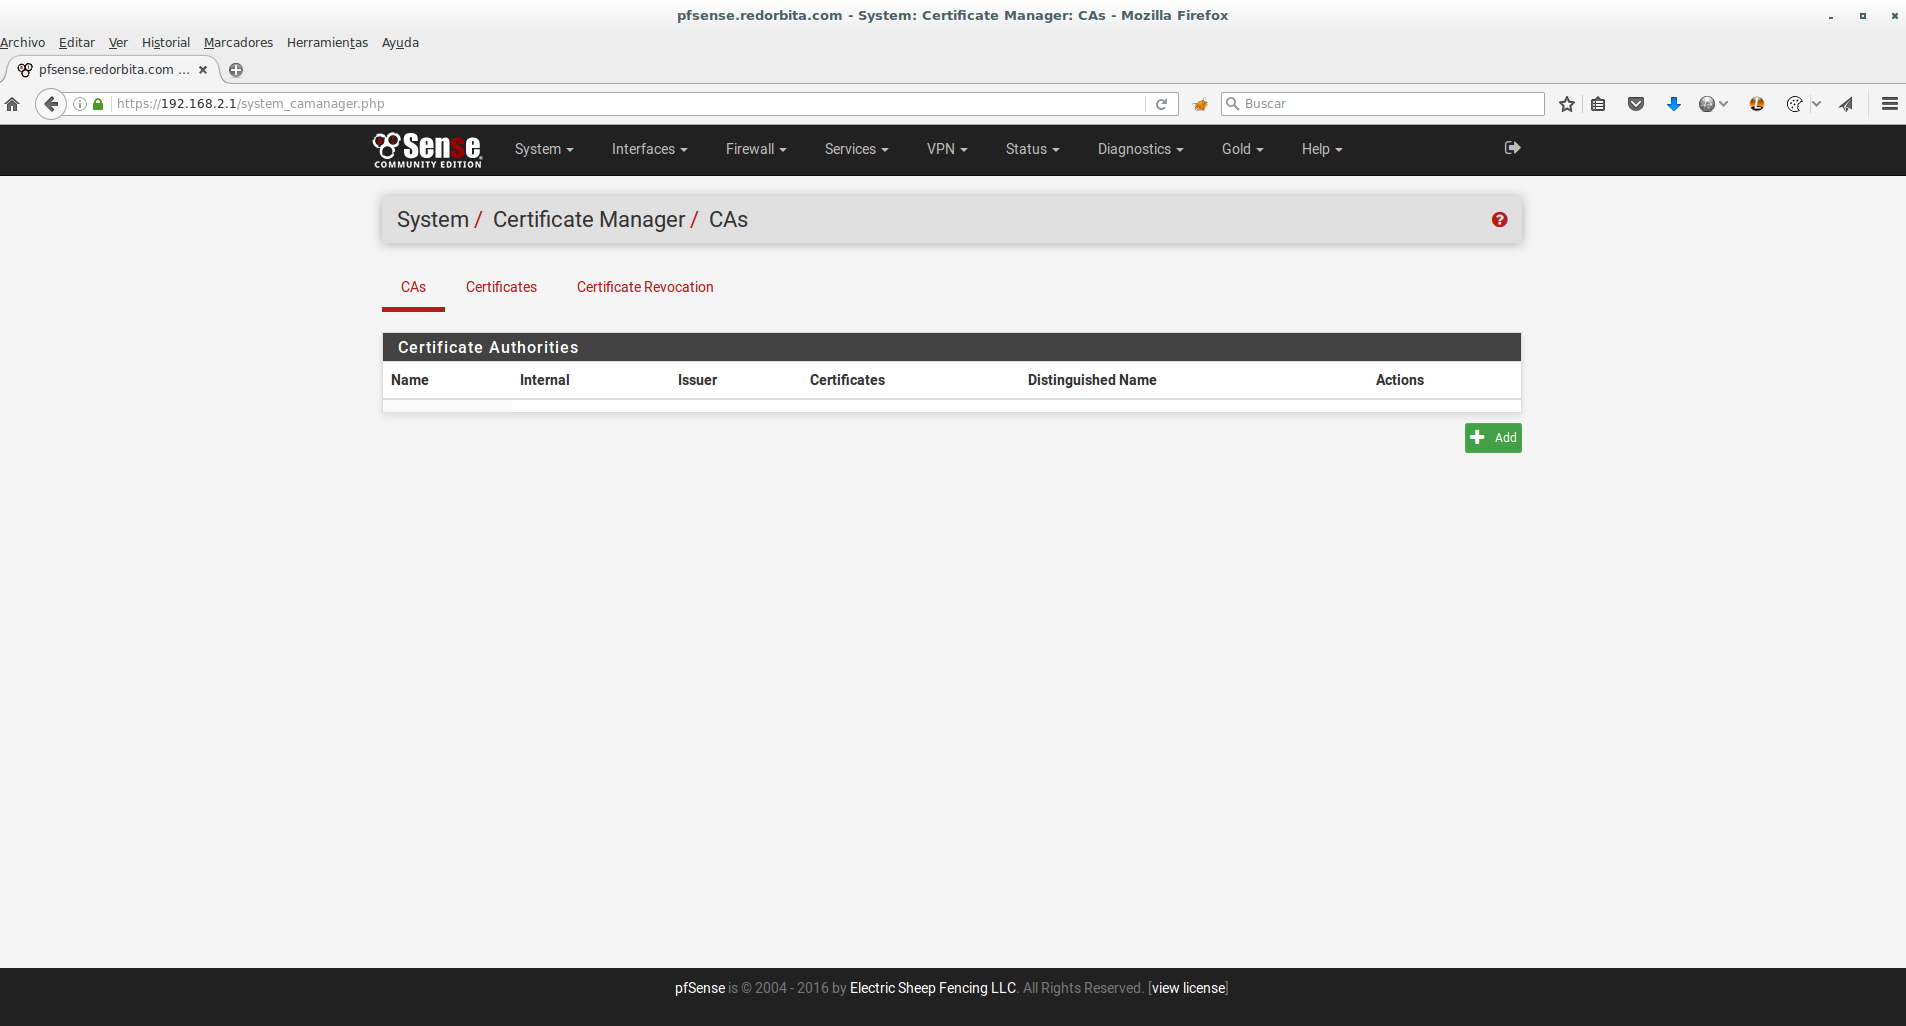Click the pfSense Community Edition logo
Image resolution: width=1906 pixels, height=1026 pixels.
427,150
